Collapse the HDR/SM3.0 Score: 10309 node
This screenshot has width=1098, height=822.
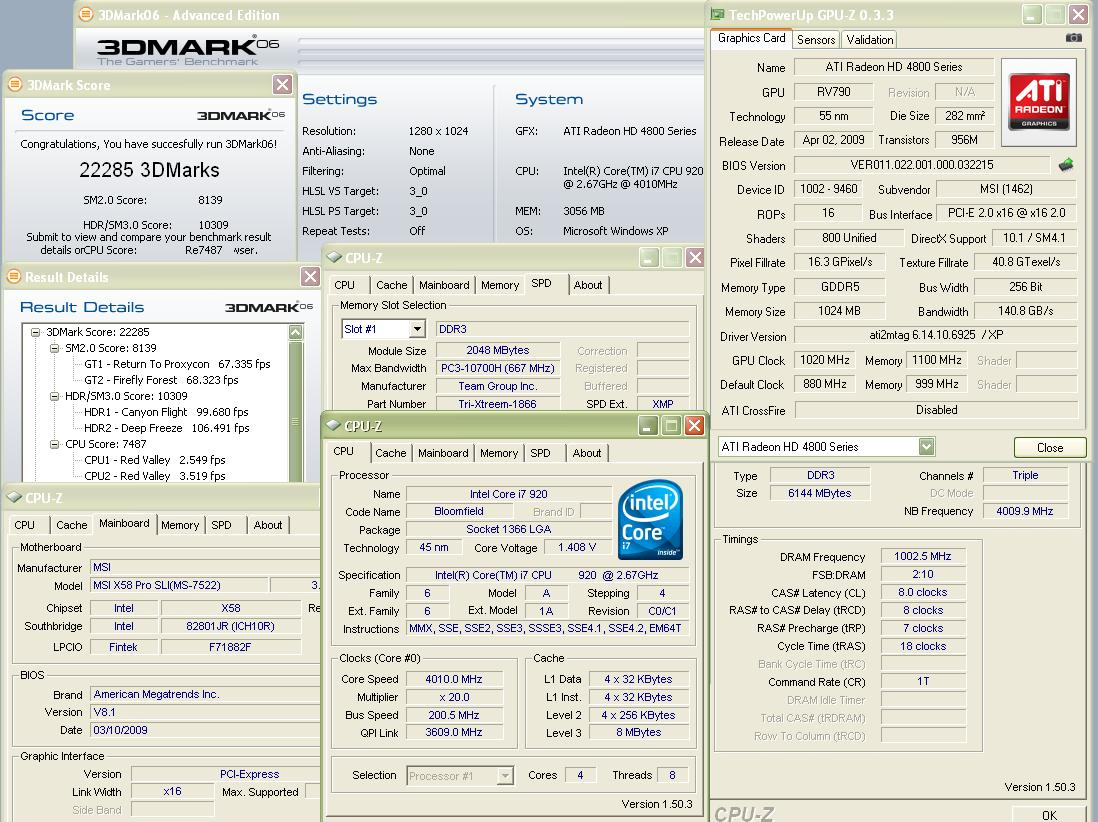[54, 396]
